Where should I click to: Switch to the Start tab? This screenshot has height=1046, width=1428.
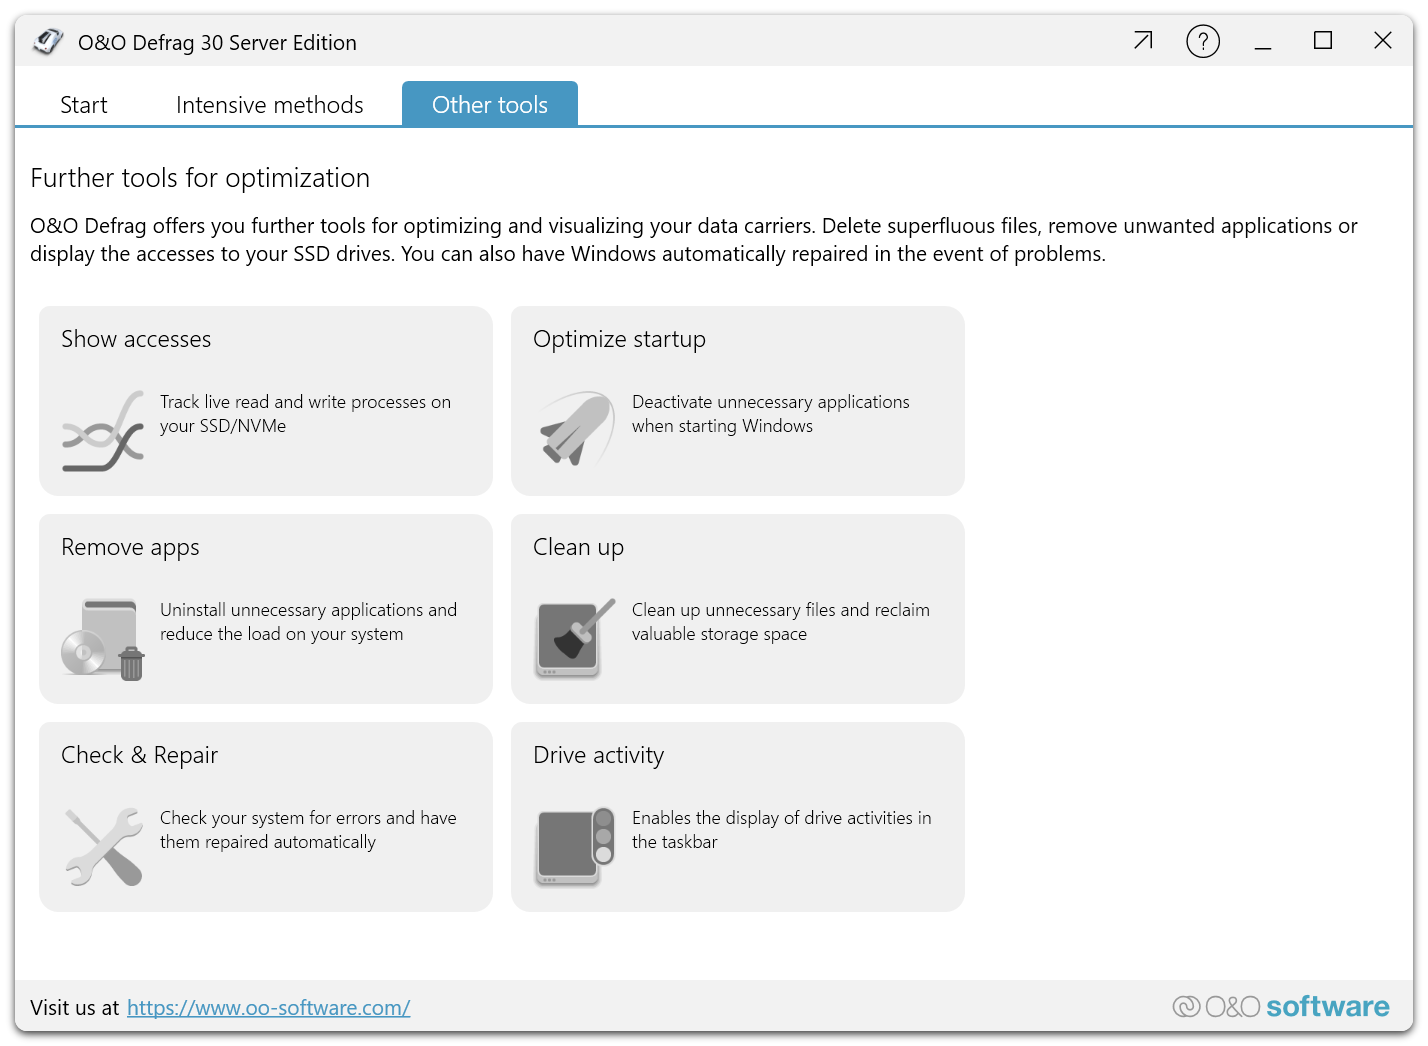[x=84, y=105]
